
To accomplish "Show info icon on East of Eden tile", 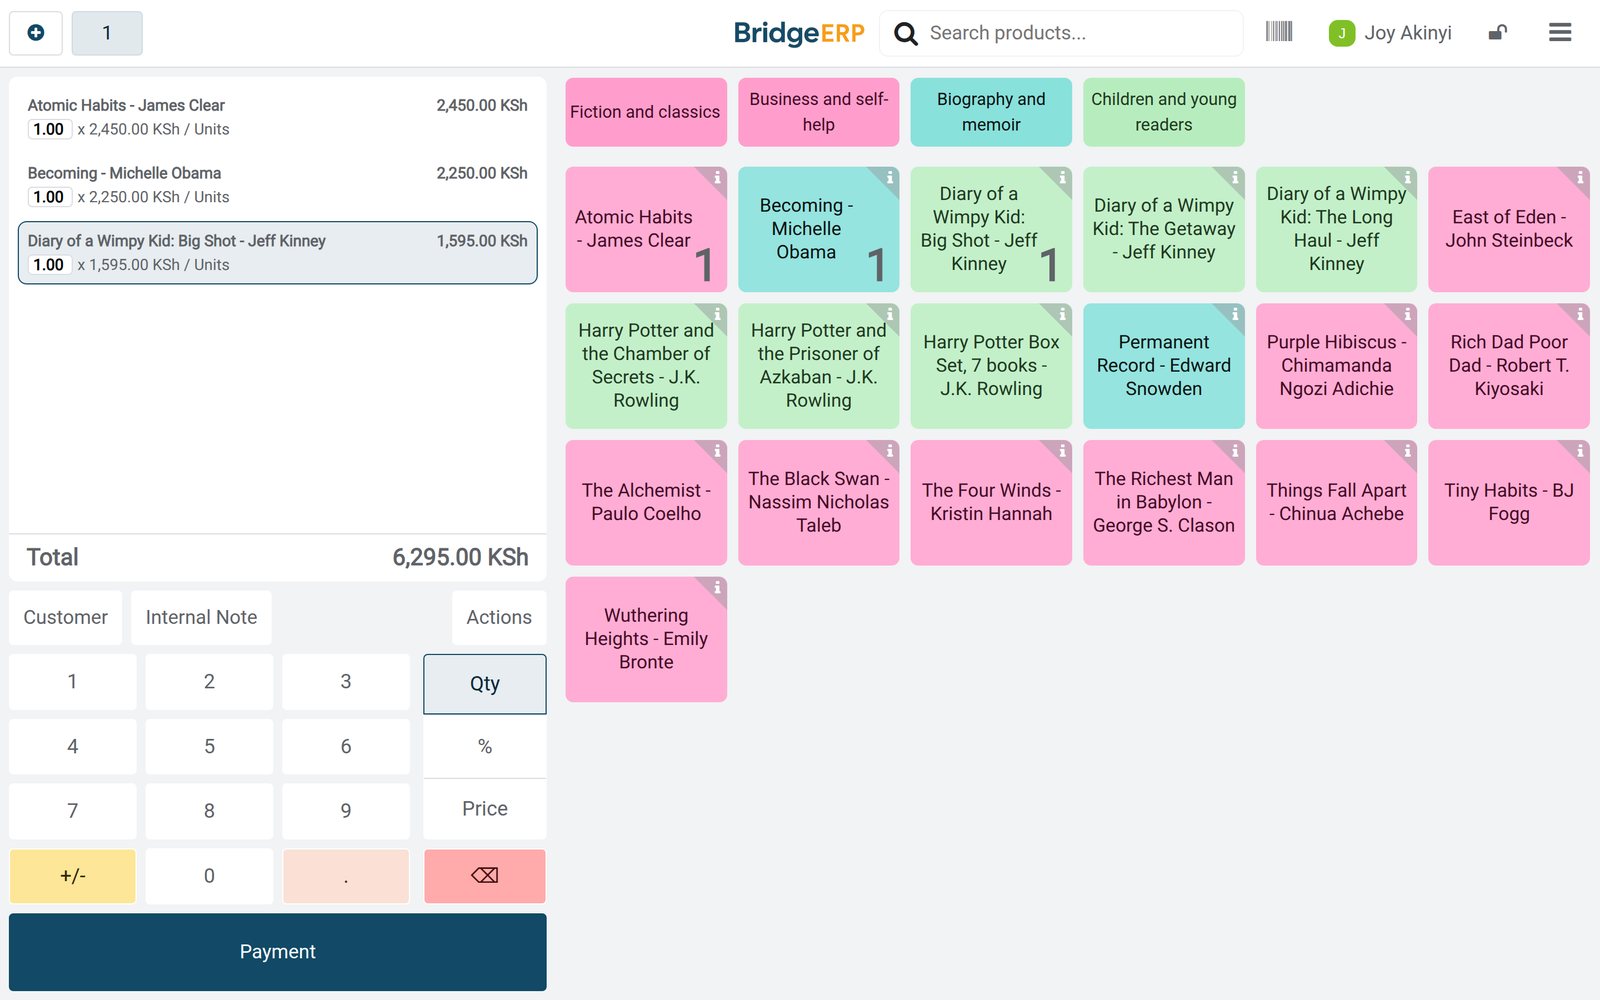I will (x=1579, y=178).
